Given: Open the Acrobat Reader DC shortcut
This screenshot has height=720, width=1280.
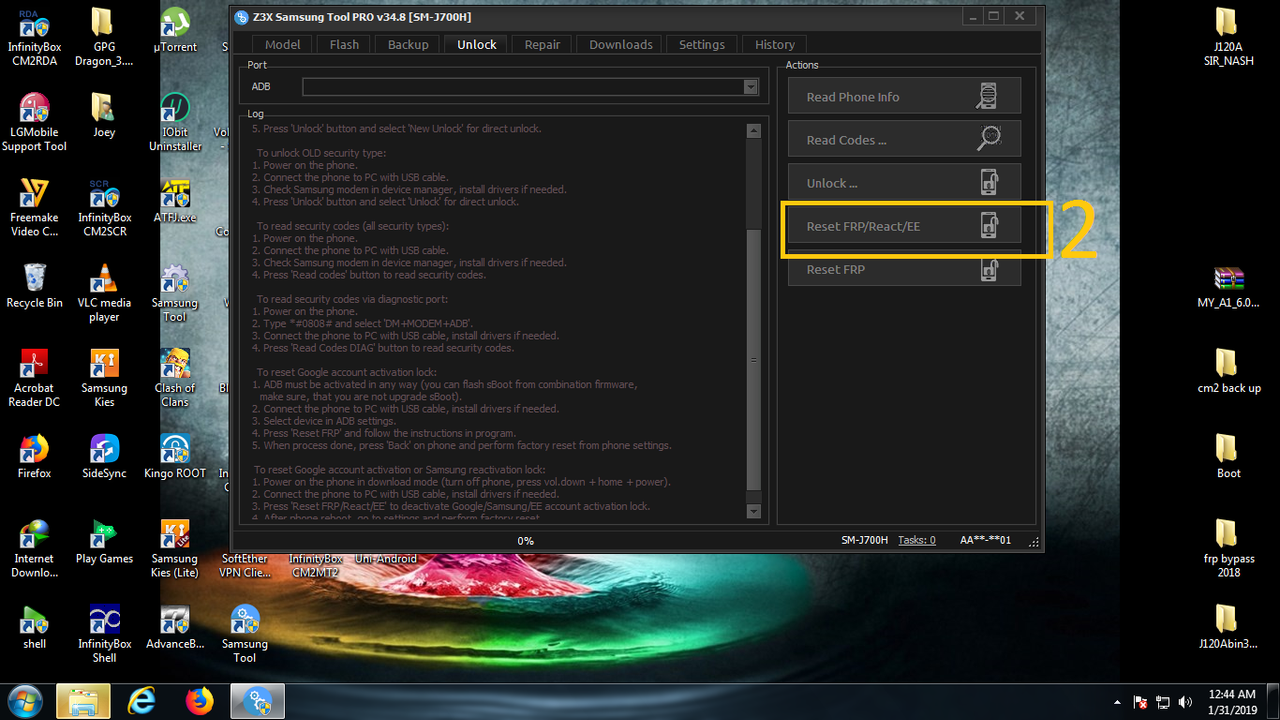Looking at the screenshot, I should coord(34,377).
